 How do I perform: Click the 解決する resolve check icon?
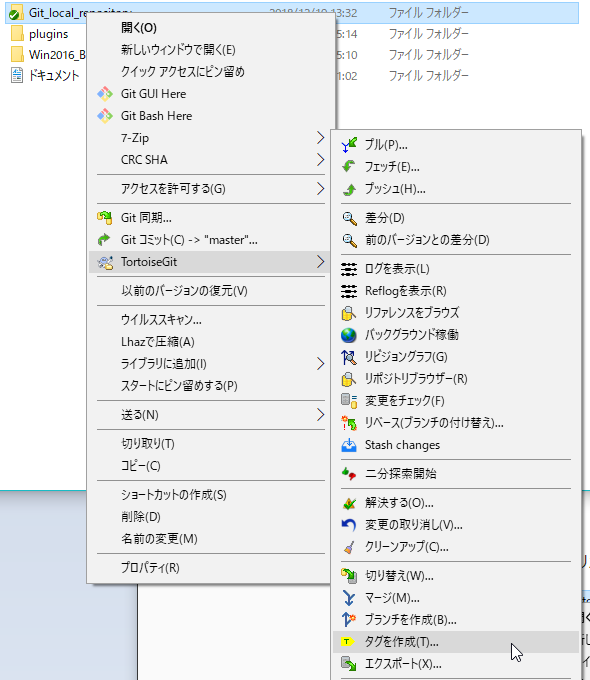(349, 503)
